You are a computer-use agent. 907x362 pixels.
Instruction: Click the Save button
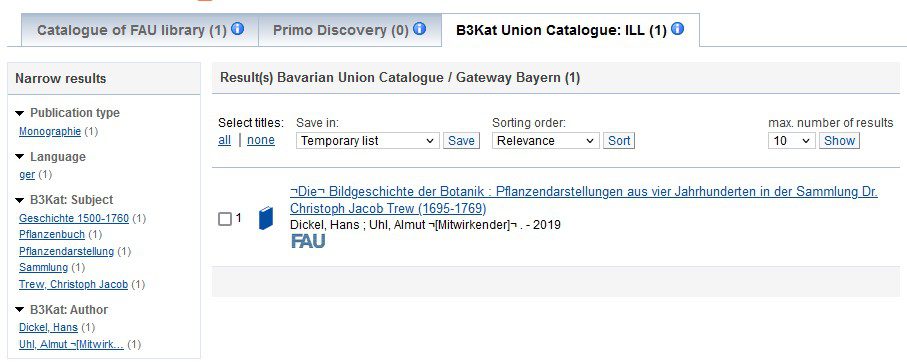tap(462, 141)
